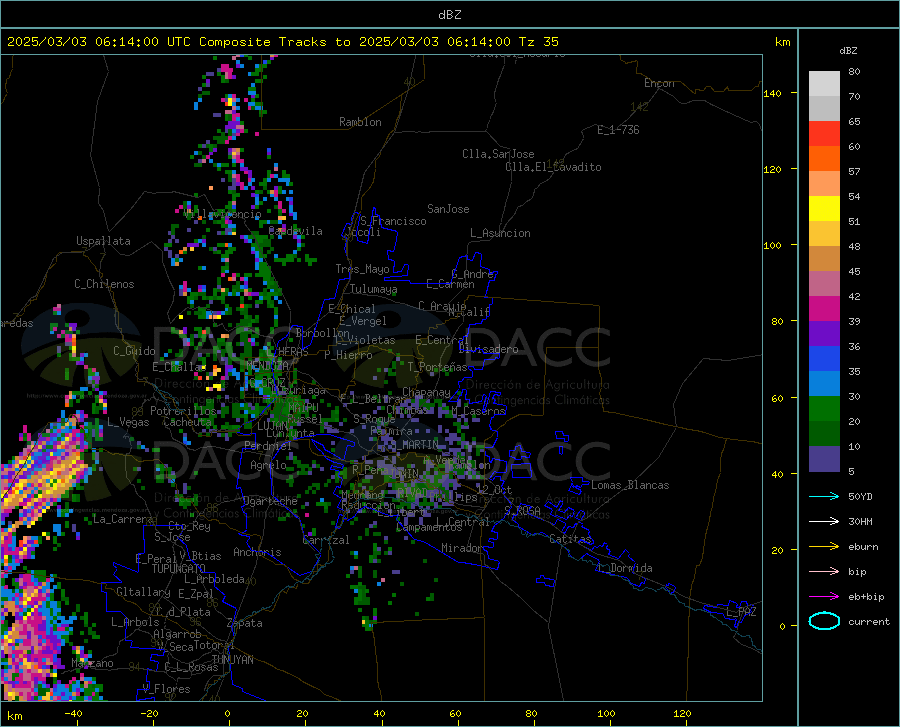Pick the salmon swatch between 57 and 54
Viewport: 900px width, 727px height.
pyautogui.click(x=824, y=184)
